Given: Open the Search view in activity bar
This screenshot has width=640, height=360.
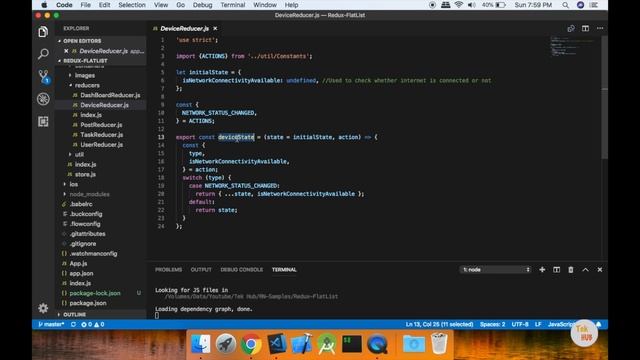Looking at the screenshot, I should click(43, 53).
